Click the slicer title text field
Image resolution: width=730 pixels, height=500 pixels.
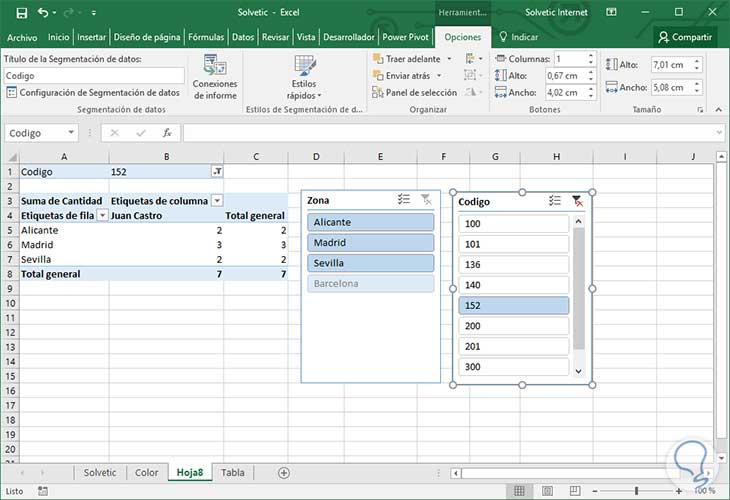tap(94, 75)
